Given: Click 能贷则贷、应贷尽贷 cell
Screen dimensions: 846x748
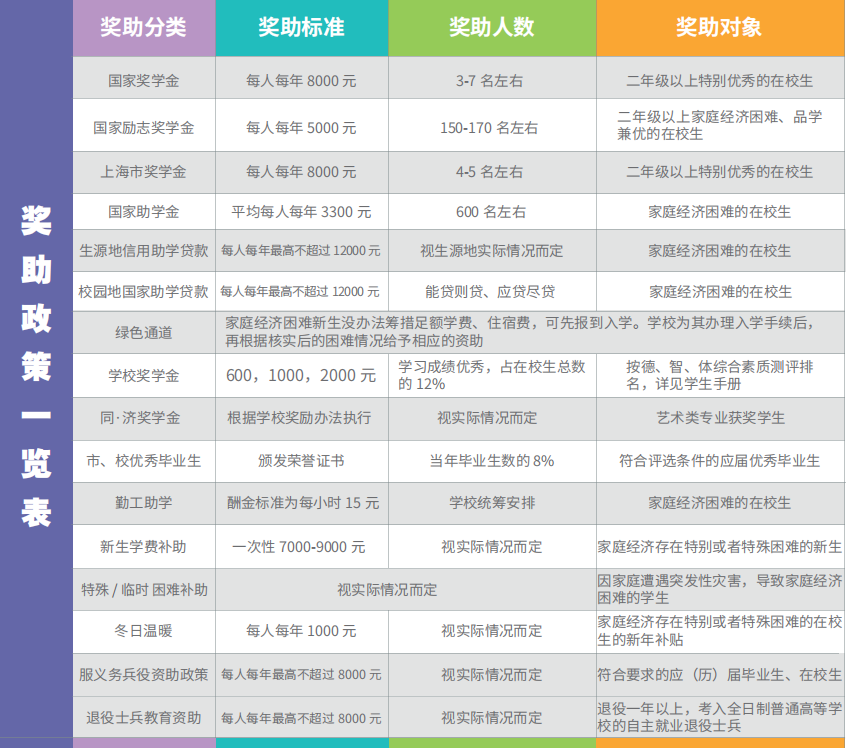Looking at the screenshot, I should 492,292.
